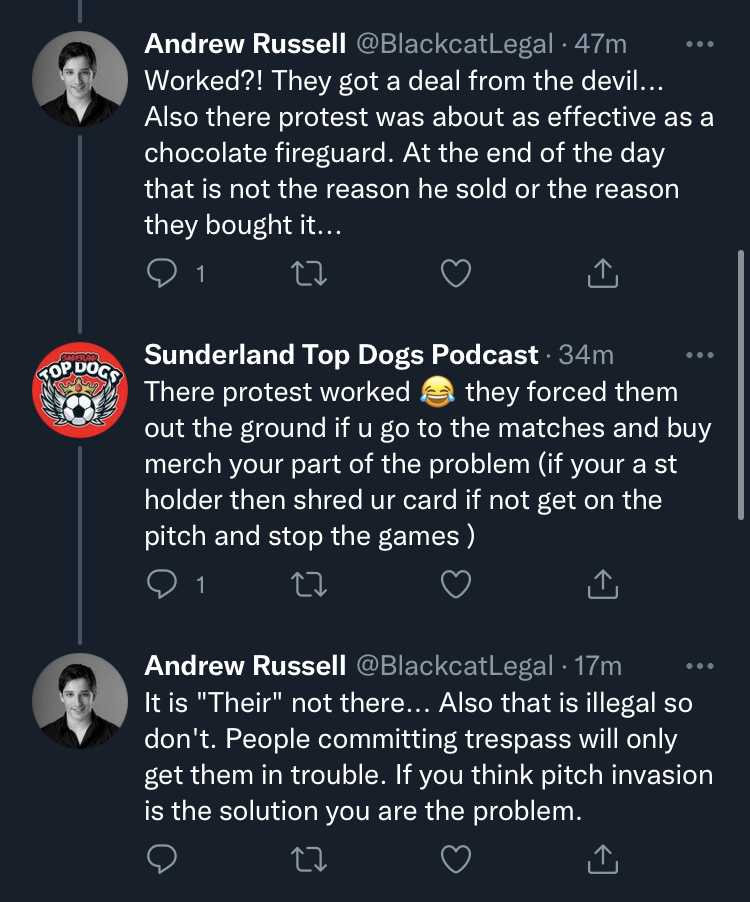750x902 pixels.
Task: Share the Sunderland Top Dogs Podcast tweet
Action: coord(601,584)
